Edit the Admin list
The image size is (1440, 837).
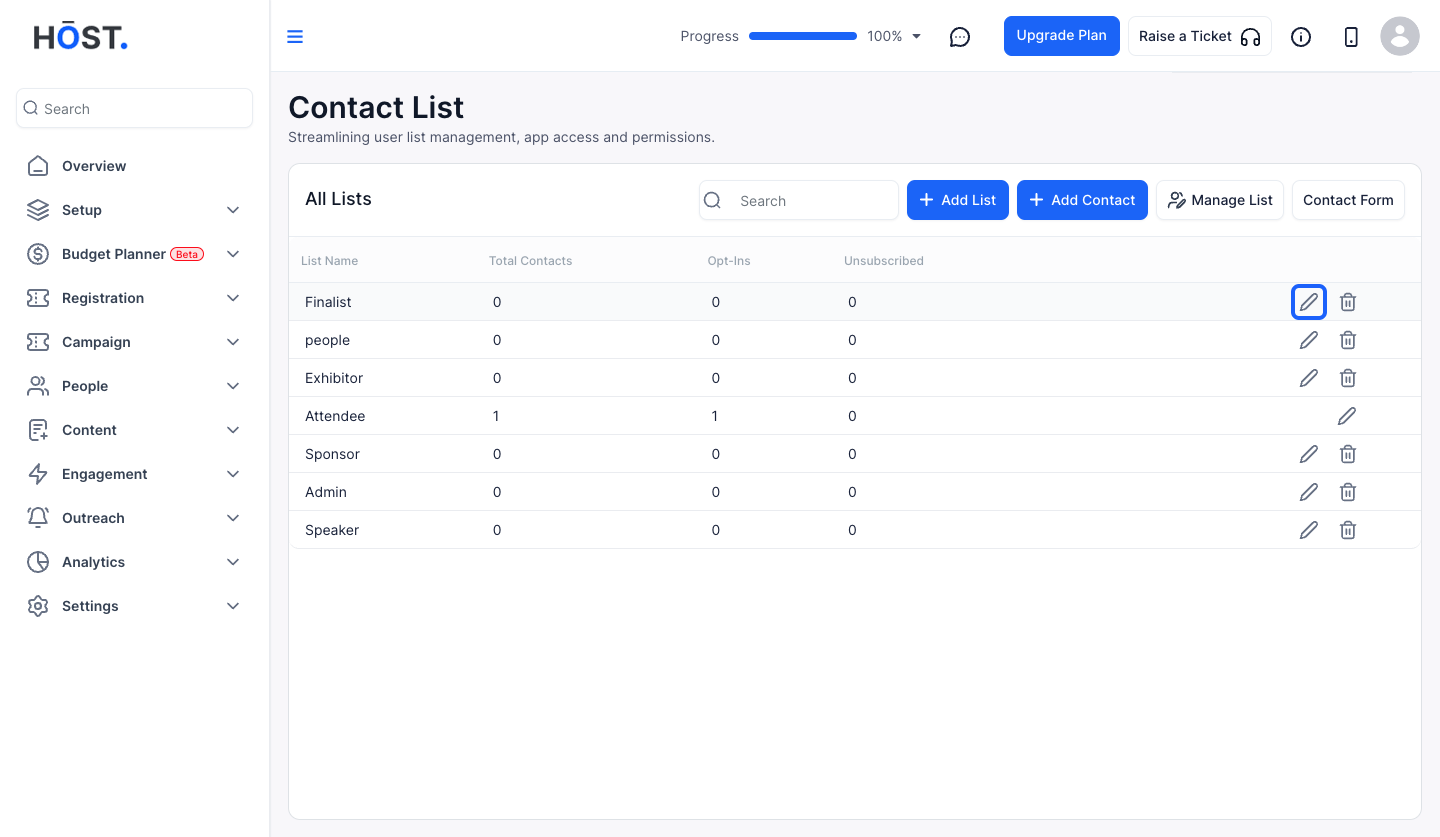tap(1309, 492)
